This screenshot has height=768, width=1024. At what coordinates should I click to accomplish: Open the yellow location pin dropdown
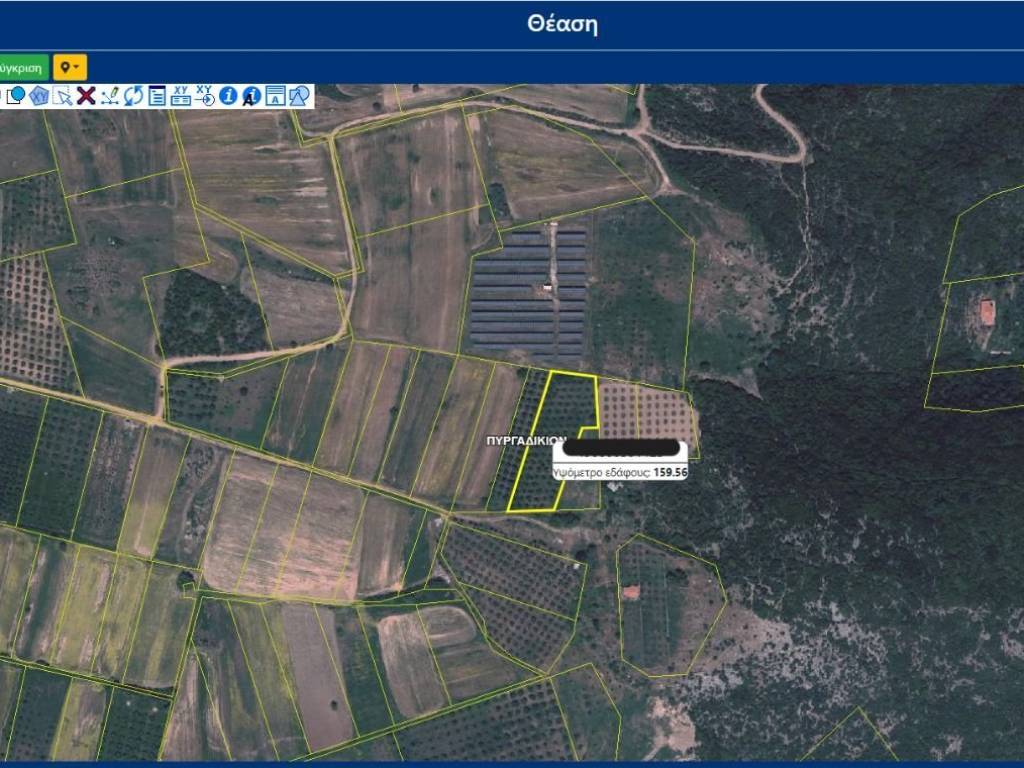coord(70,68)
